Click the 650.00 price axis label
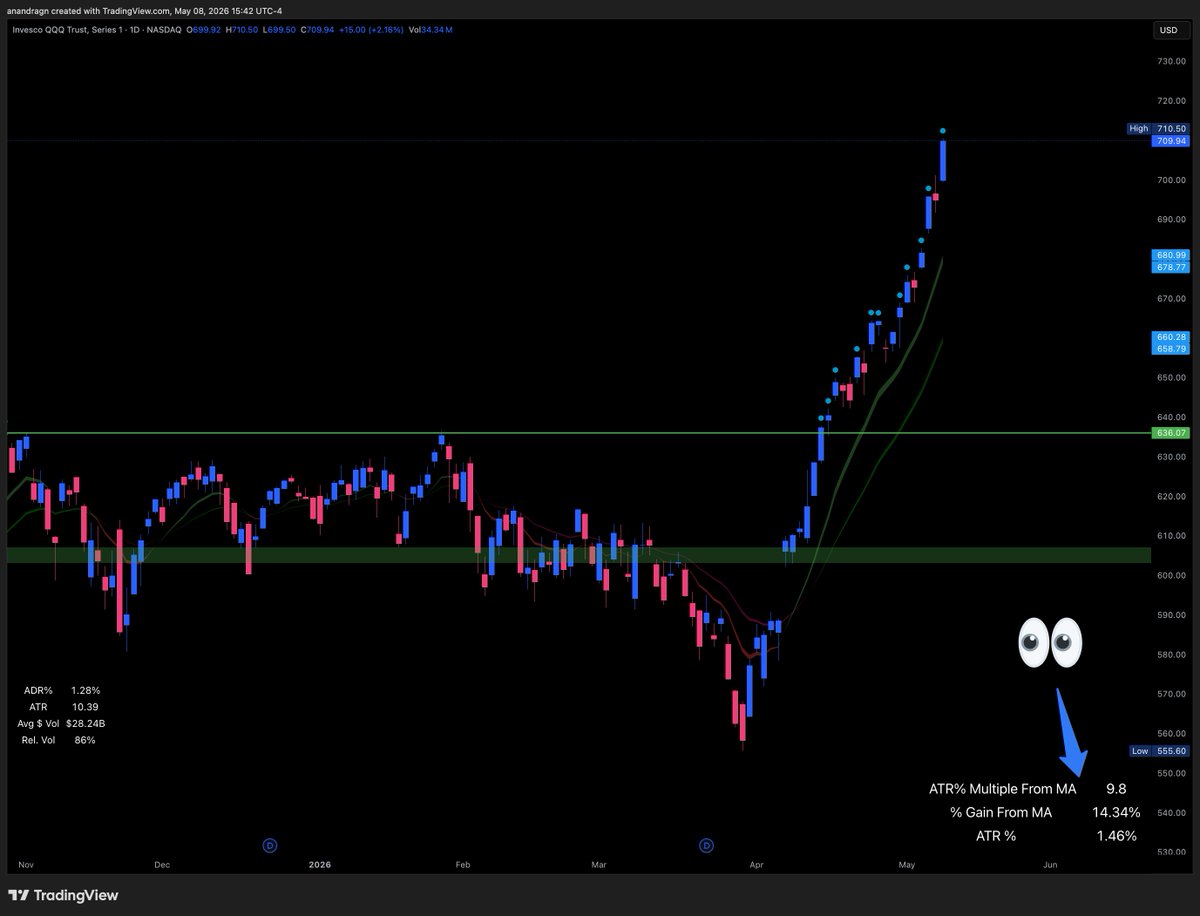Screen dimensions: 1200x916 click(x=1170, y=378)
